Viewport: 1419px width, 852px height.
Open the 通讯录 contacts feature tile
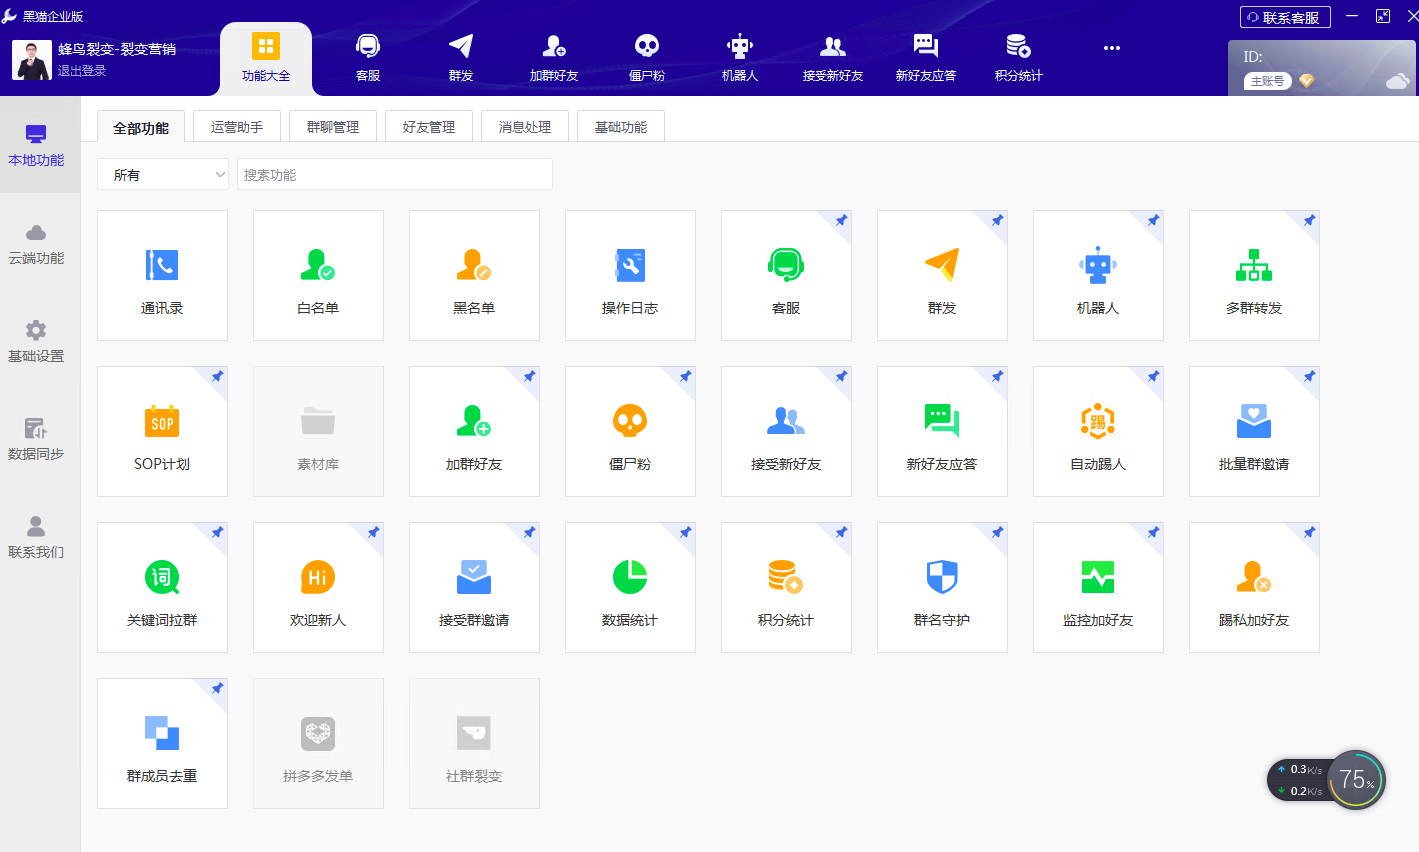(162, 275)
